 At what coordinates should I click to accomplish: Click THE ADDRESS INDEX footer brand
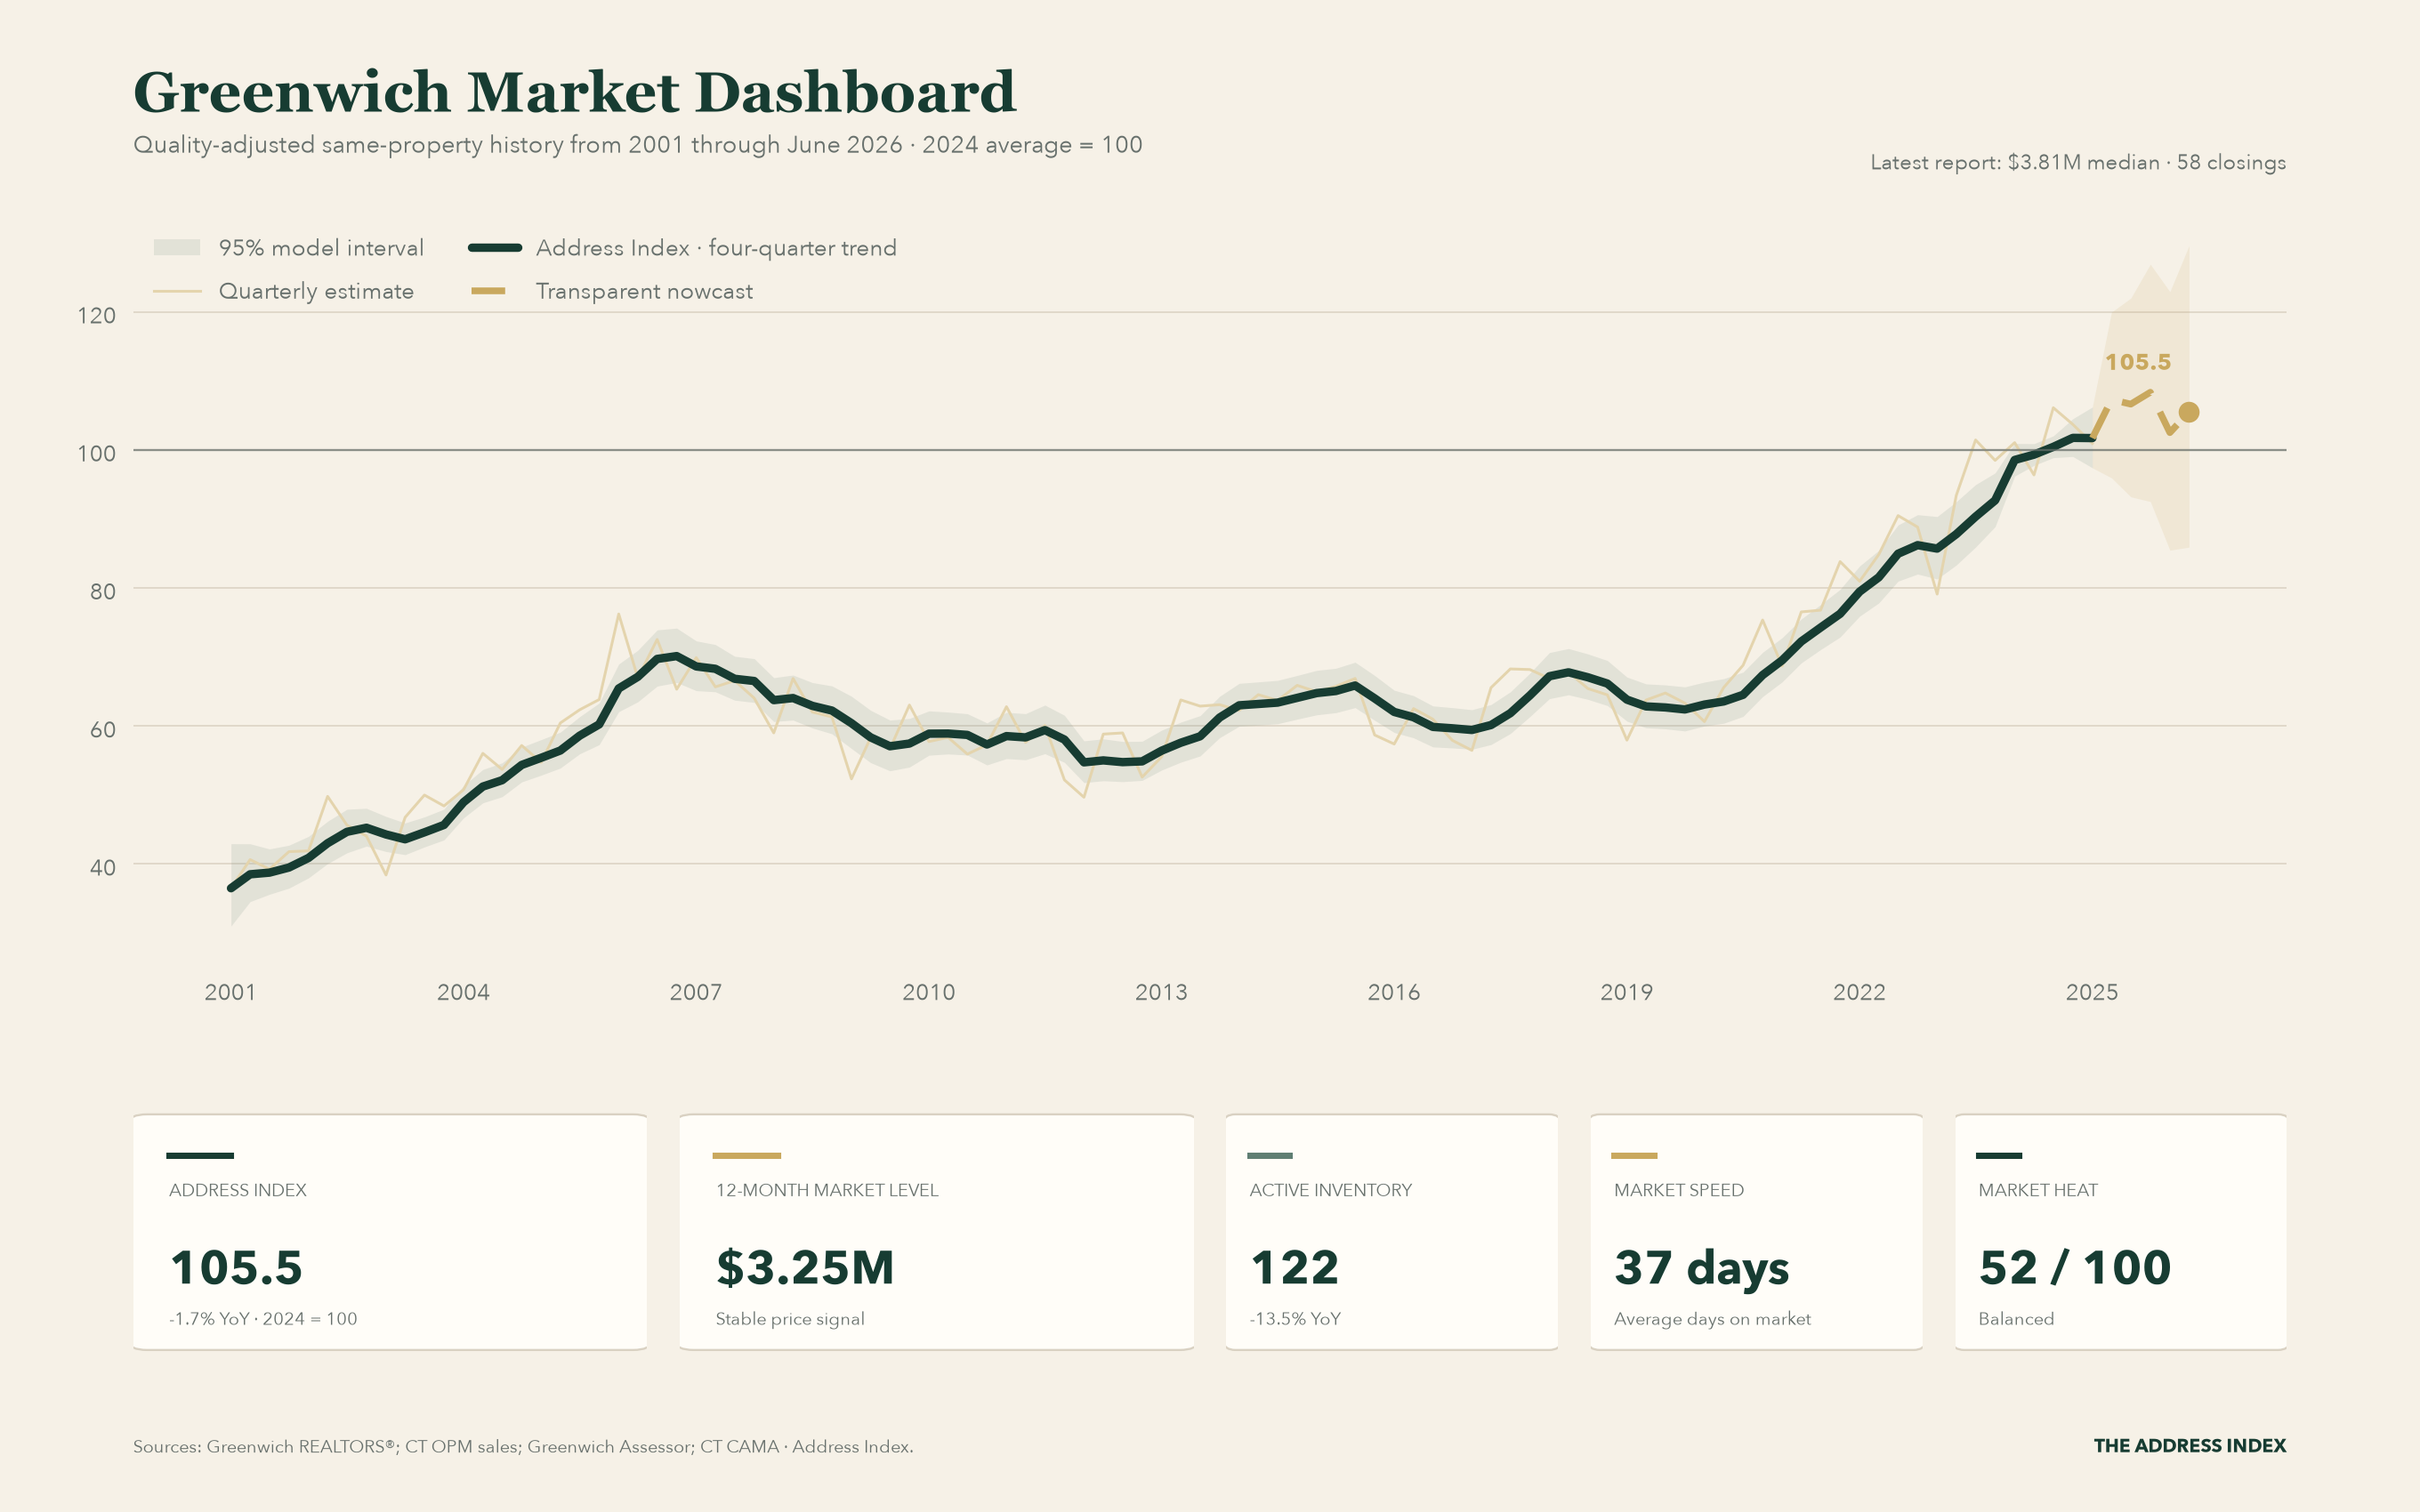click(x=2190, y=1446)
